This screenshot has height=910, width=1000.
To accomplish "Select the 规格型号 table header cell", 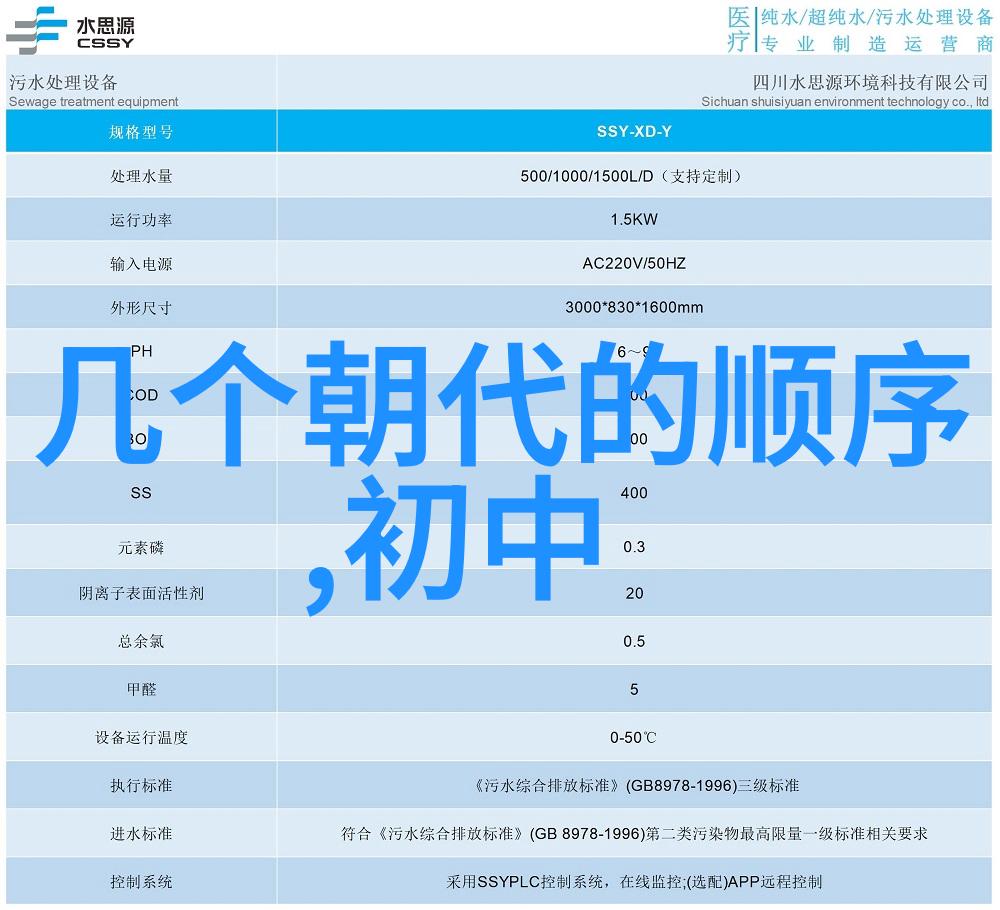I will (141, 131).
